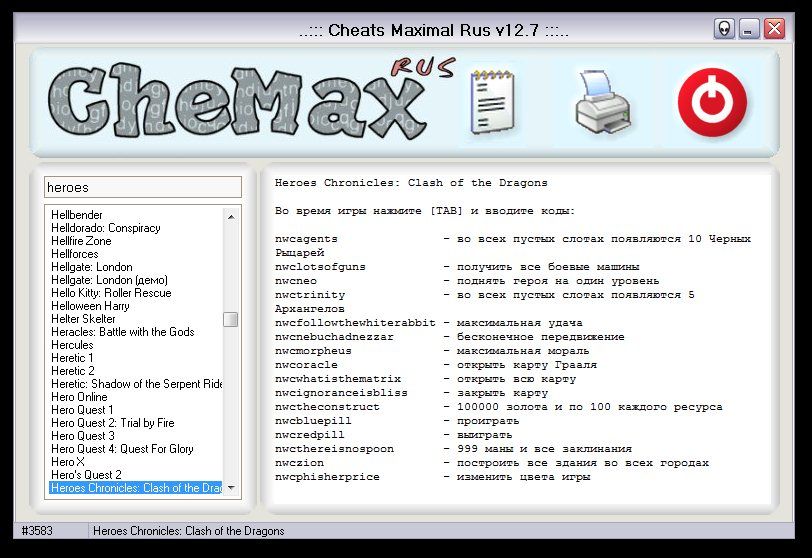Click the cheat code nwcmorpheus
The image size is (812, 558).
313,351
